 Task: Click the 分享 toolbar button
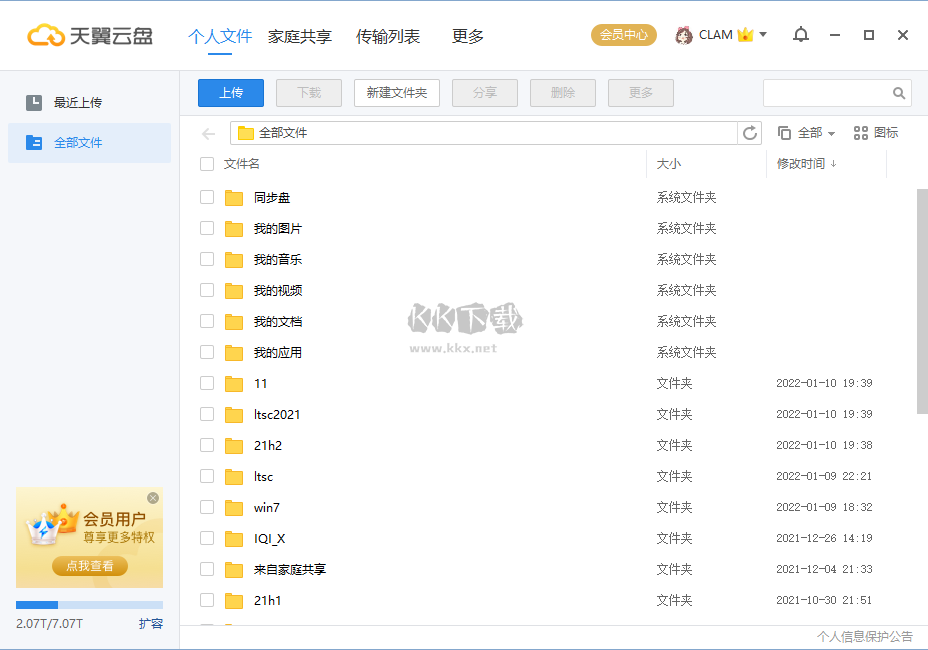click(x=485, y=93)
